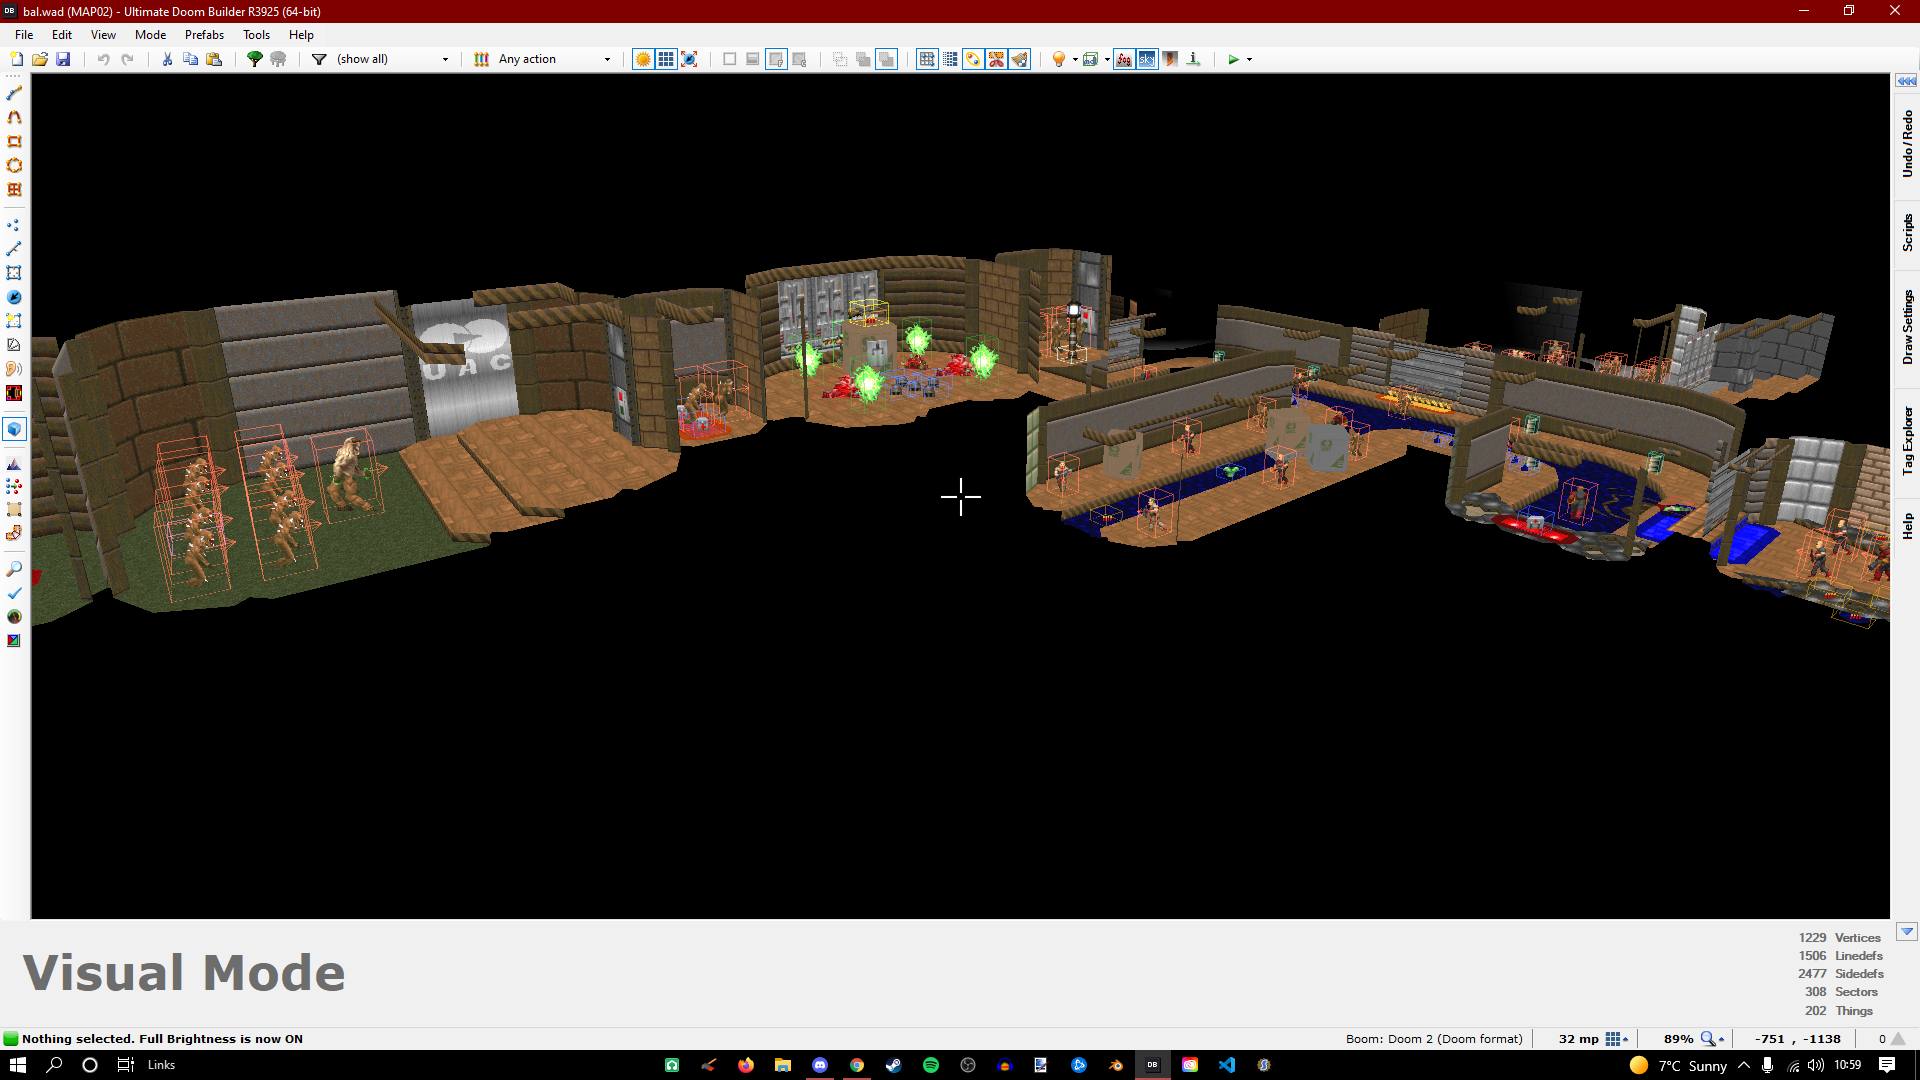The image size is (1920, 1080).
Task: Run Map Analysis checkmark icon
Action: tap(14, 593)
